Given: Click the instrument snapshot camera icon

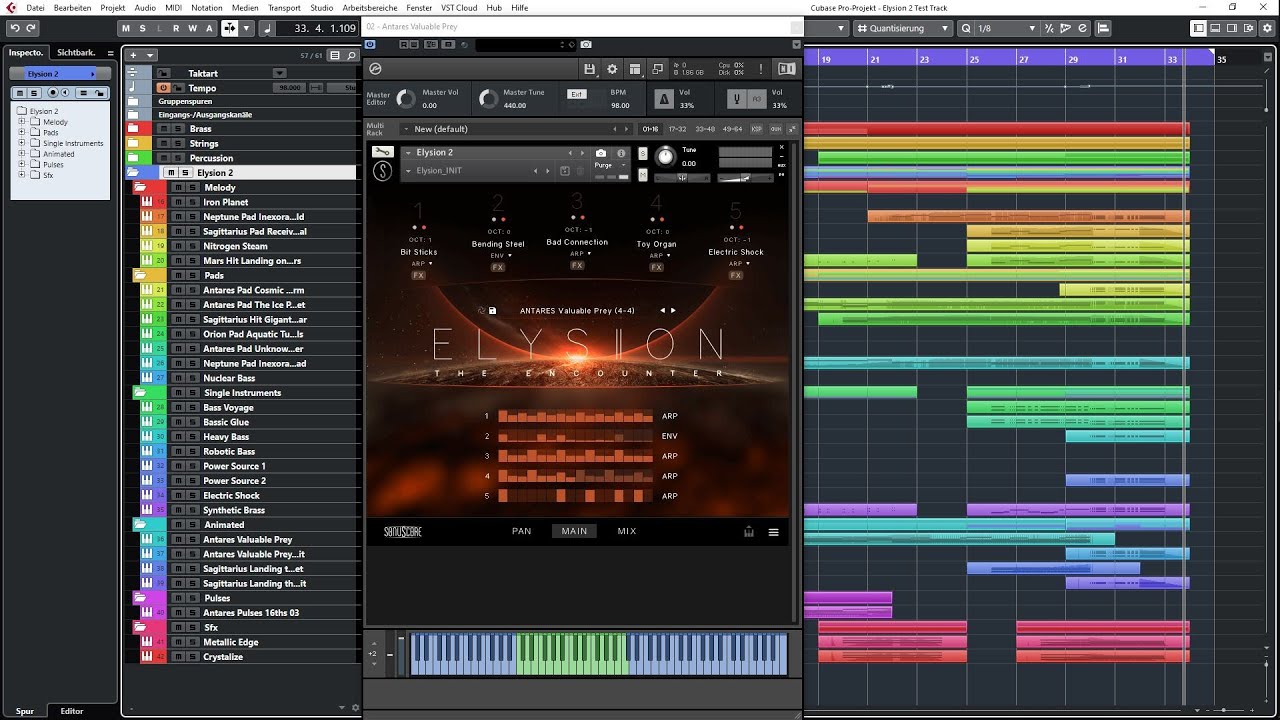Looking at the screenshot, I should coord(601,153).
